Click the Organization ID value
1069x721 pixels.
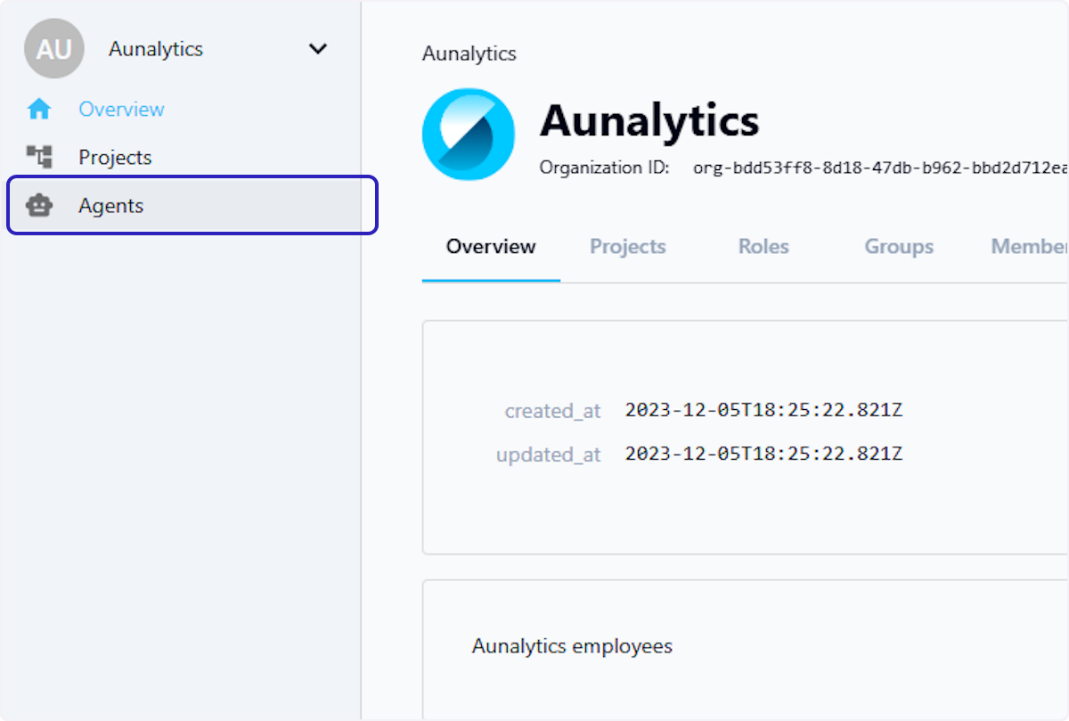coord(879,168)
